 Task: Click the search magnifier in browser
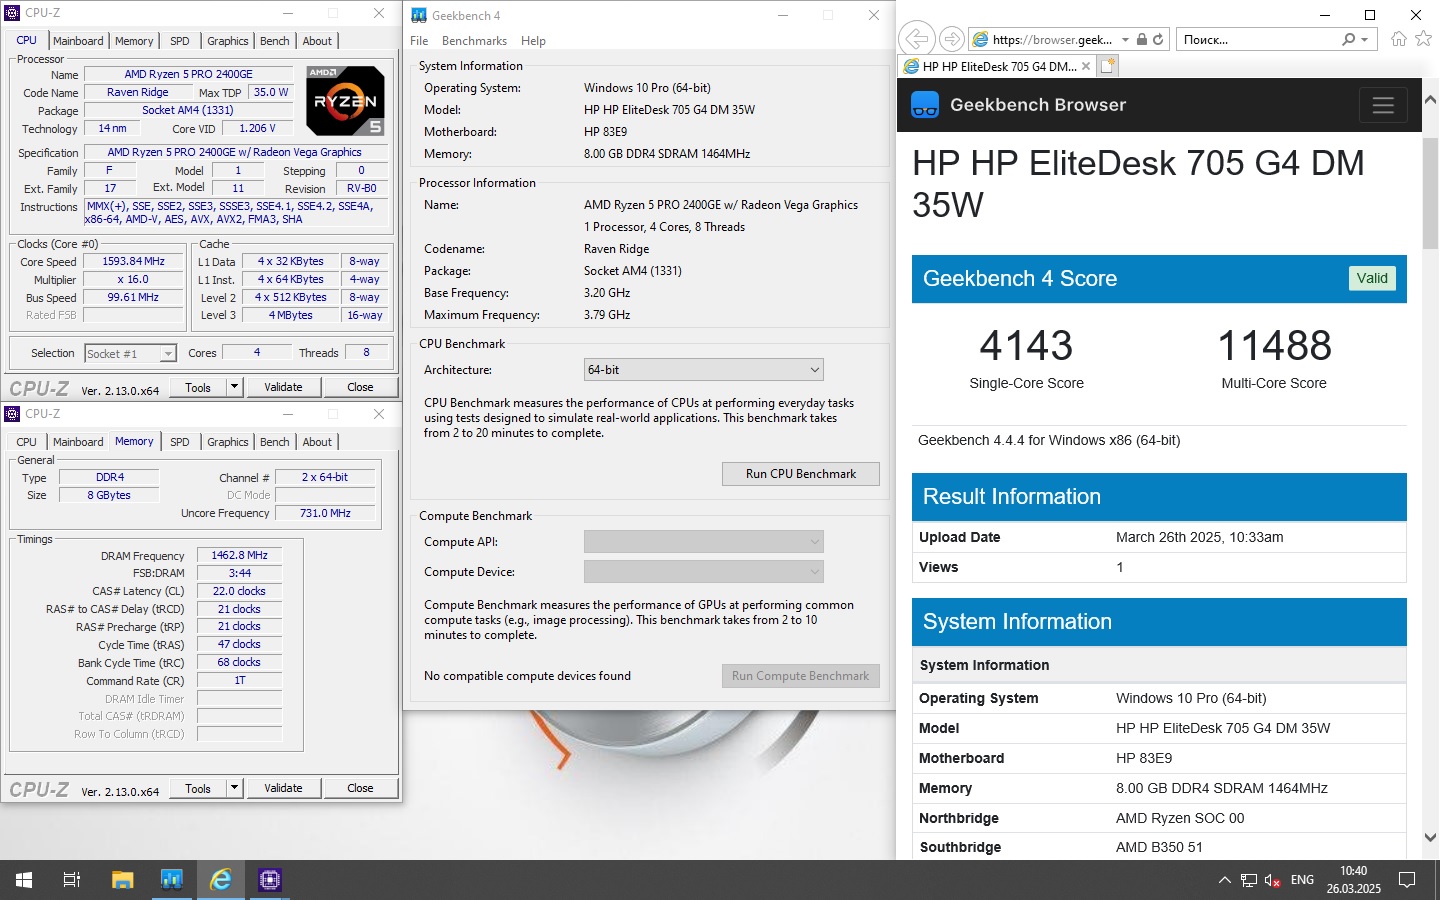click(x=1349, y=39)
